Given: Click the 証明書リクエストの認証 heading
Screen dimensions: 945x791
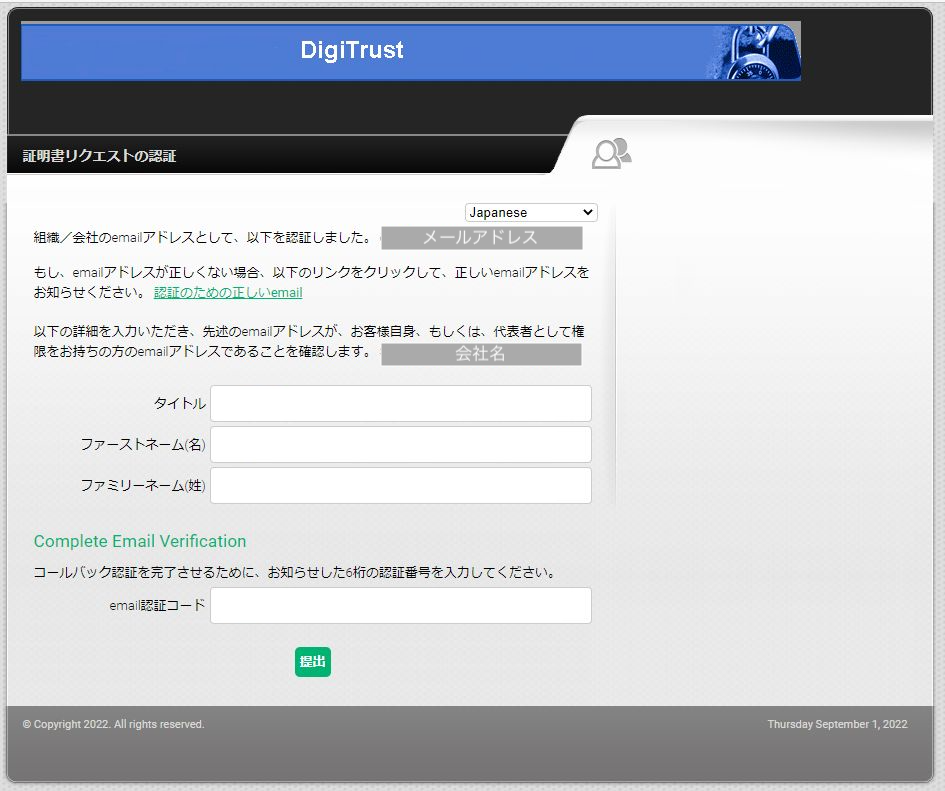Looking at the screenshot, I should (99, 156).
